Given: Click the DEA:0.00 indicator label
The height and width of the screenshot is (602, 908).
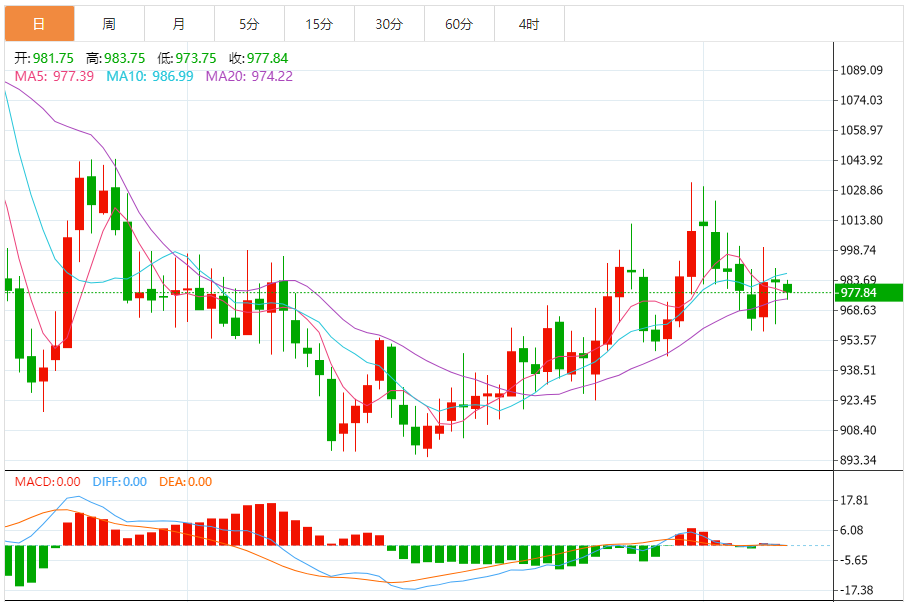Looking at the screenshot, I should pyautogui.click(x=185, y=482).
